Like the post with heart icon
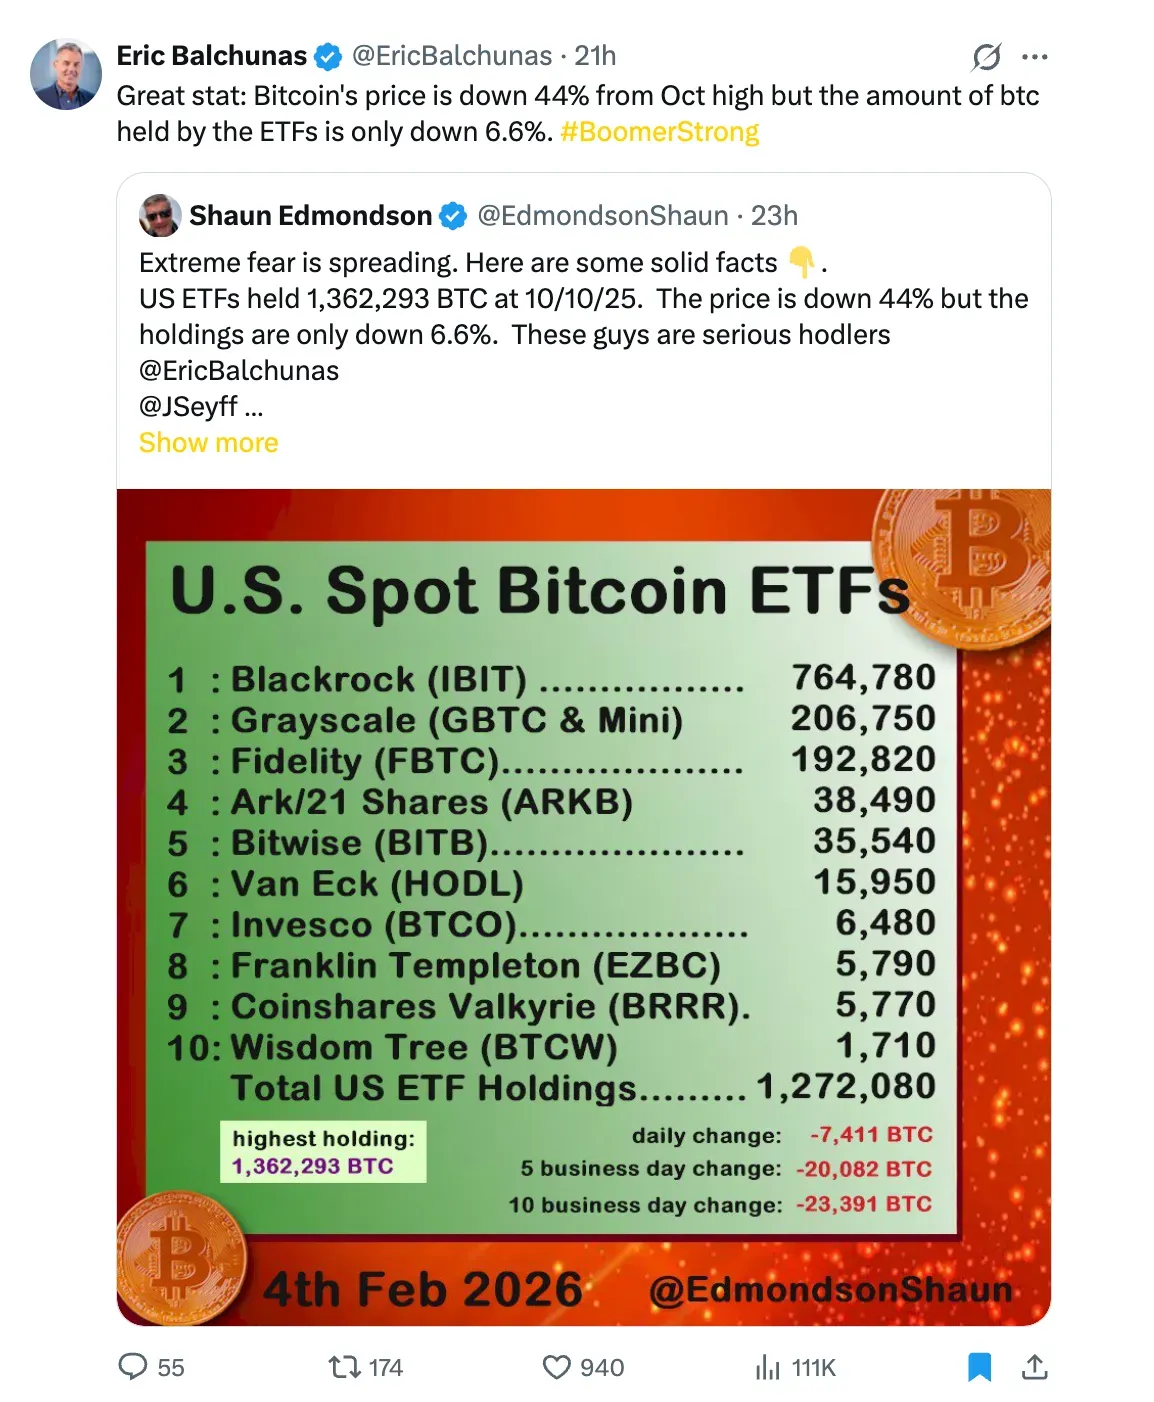Viewport: 1154px width, 1402px height. 556,1366
